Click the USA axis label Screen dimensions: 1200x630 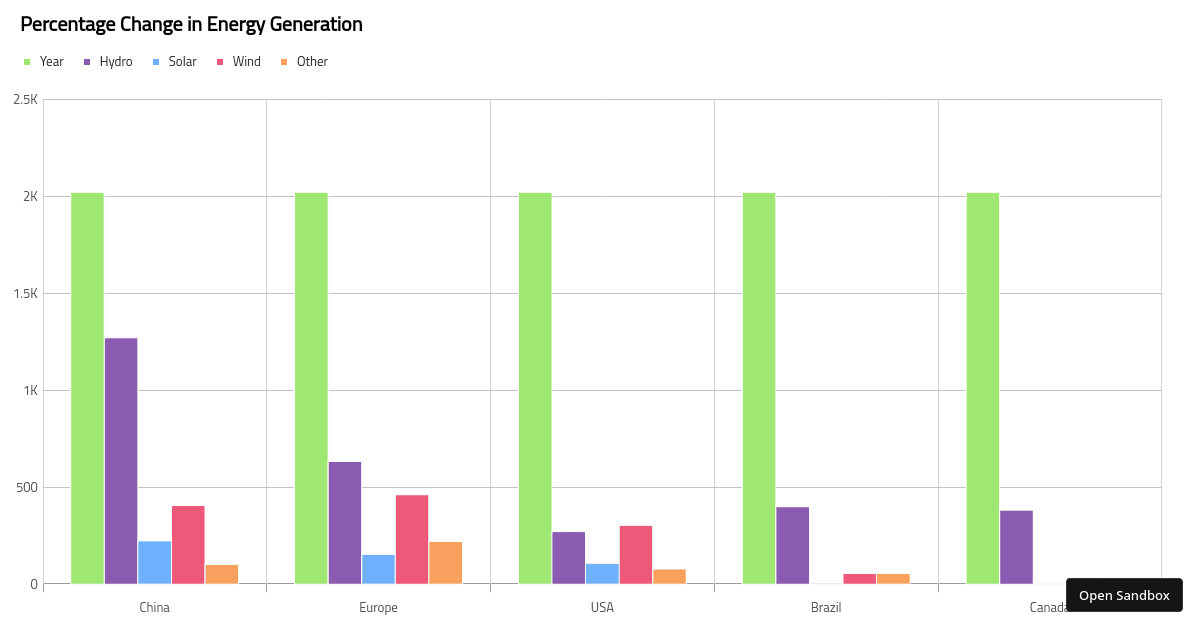(x=602, y=608)
